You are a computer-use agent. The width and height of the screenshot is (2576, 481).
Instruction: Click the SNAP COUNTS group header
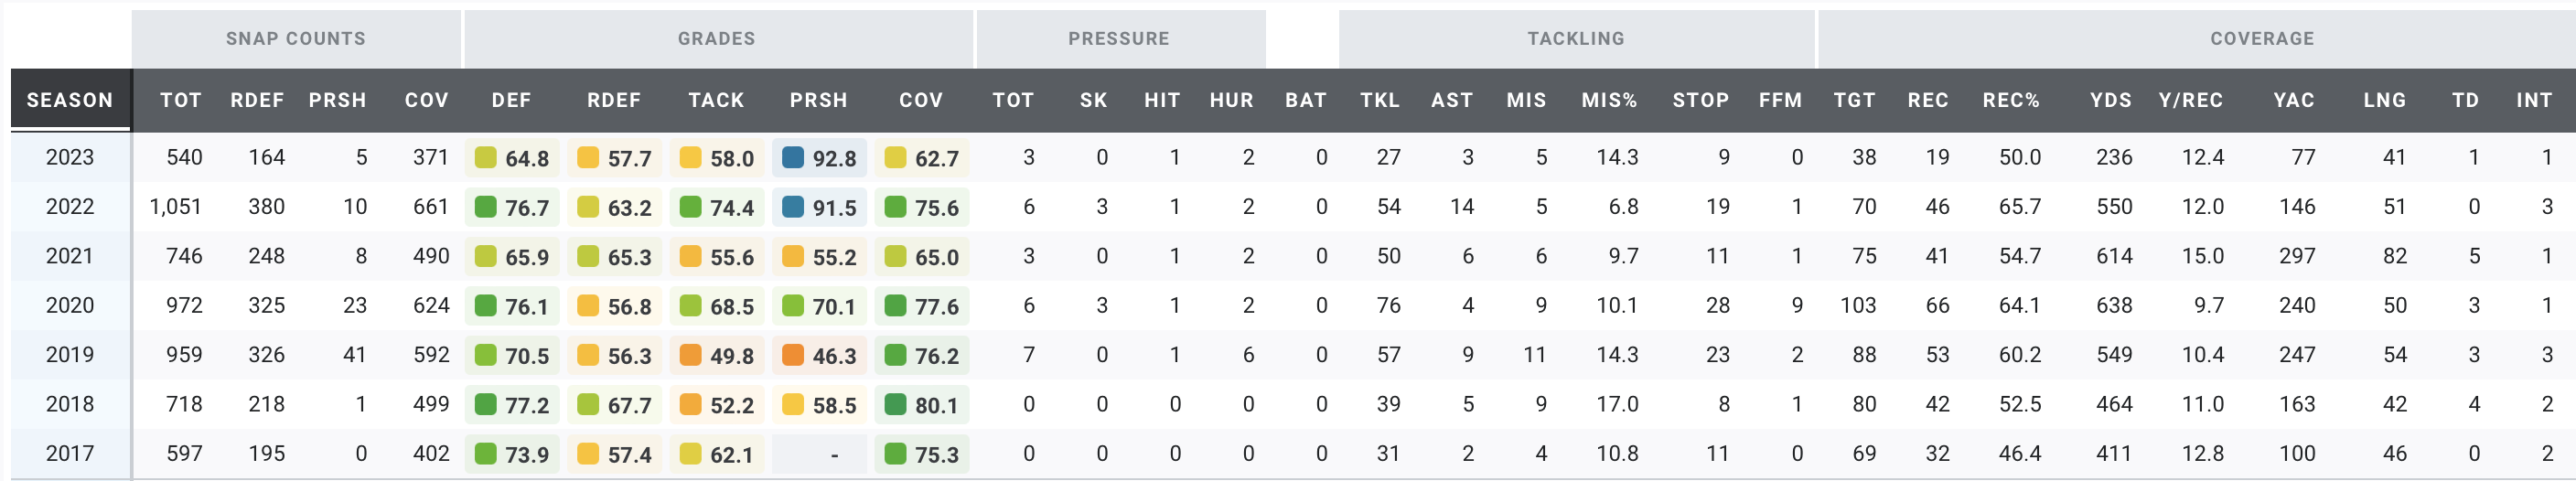pyautogui.click(x=295, y=39)
